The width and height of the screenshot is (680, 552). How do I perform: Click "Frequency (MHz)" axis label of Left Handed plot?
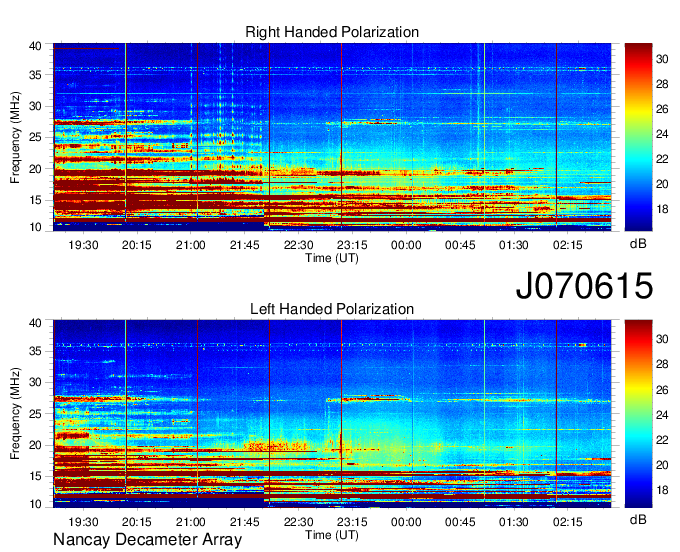click(15, 414)
